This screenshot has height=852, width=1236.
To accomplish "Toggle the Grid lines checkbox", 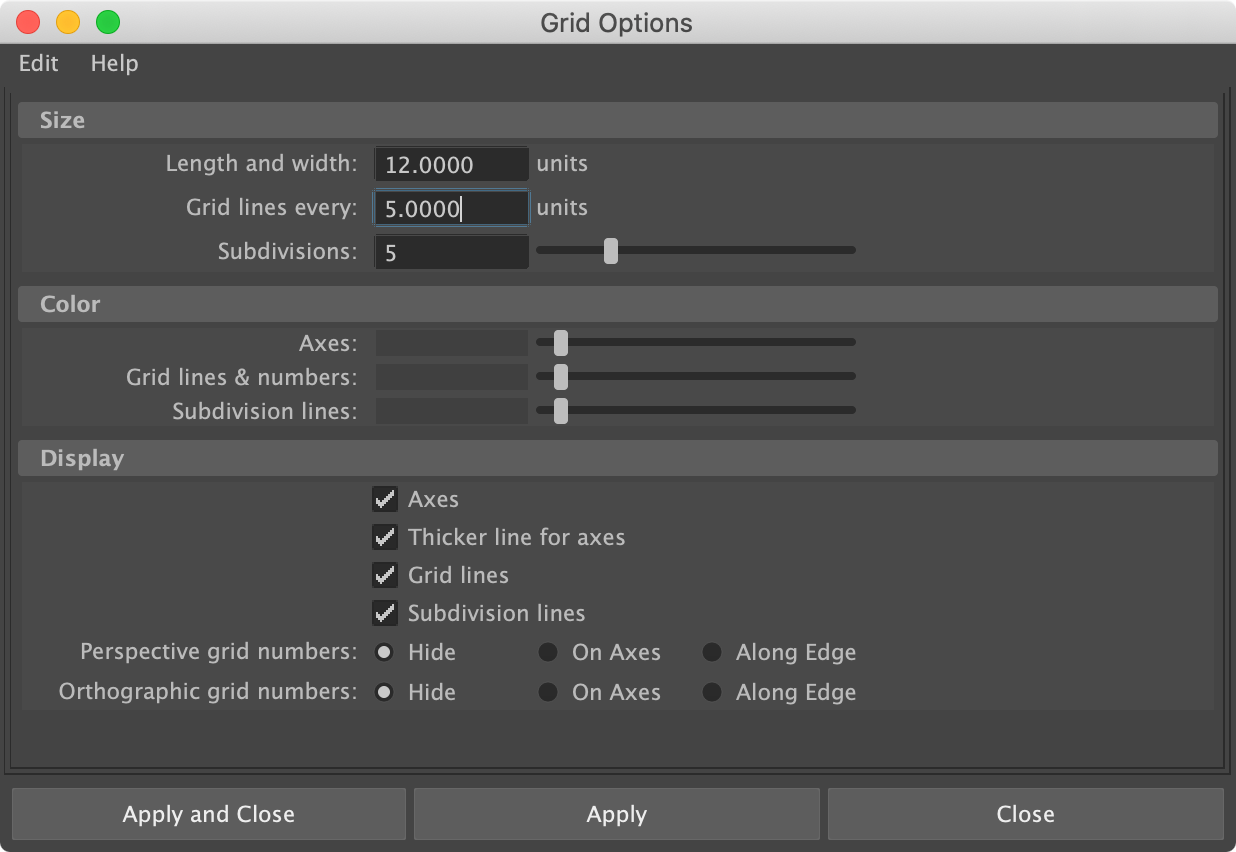I will pos(385,575).
